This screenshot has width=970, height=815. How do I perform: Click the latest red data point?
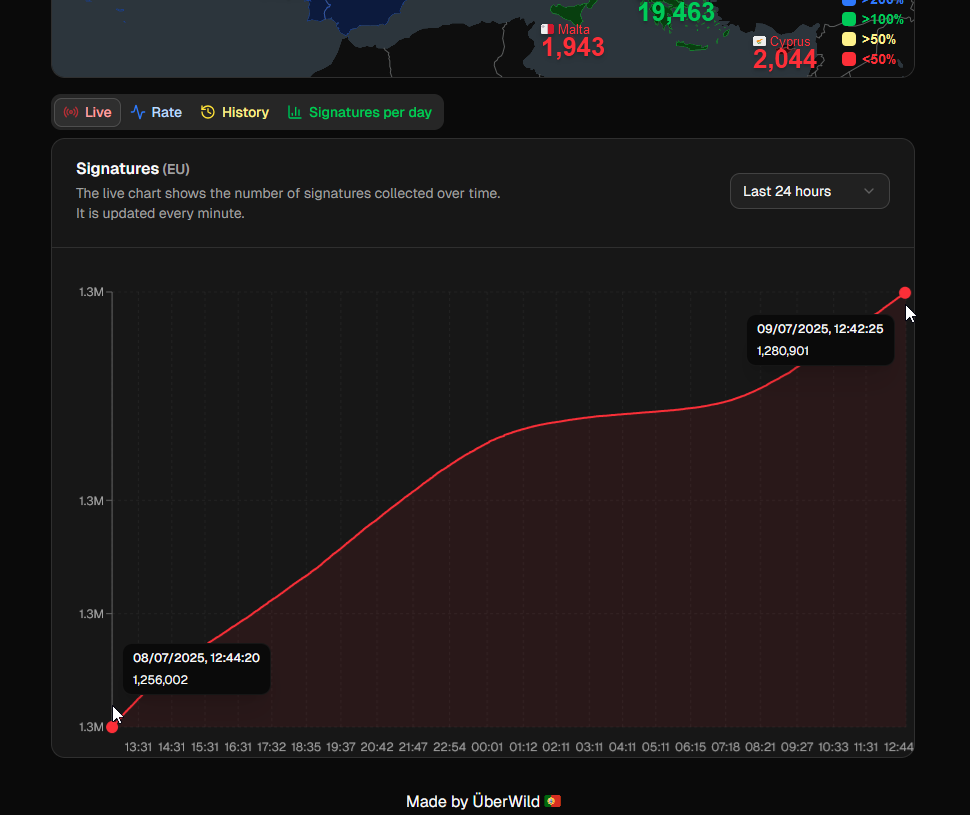[x=905, y=293]
